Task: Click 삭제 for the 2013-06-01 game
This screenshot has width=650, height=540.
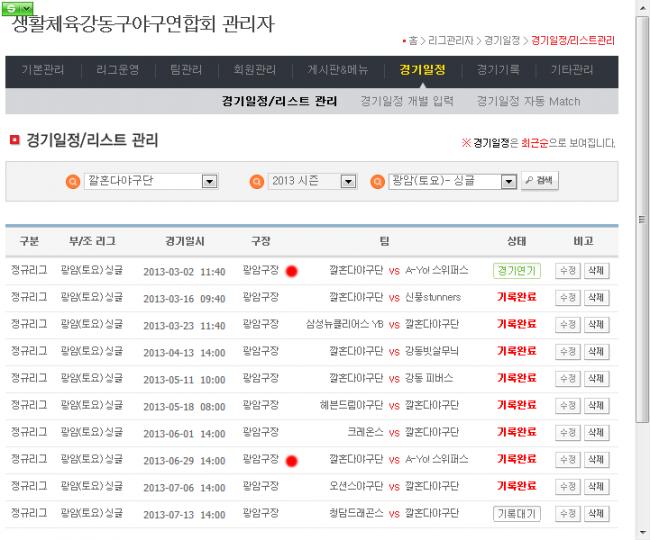Action: point(596,433)
